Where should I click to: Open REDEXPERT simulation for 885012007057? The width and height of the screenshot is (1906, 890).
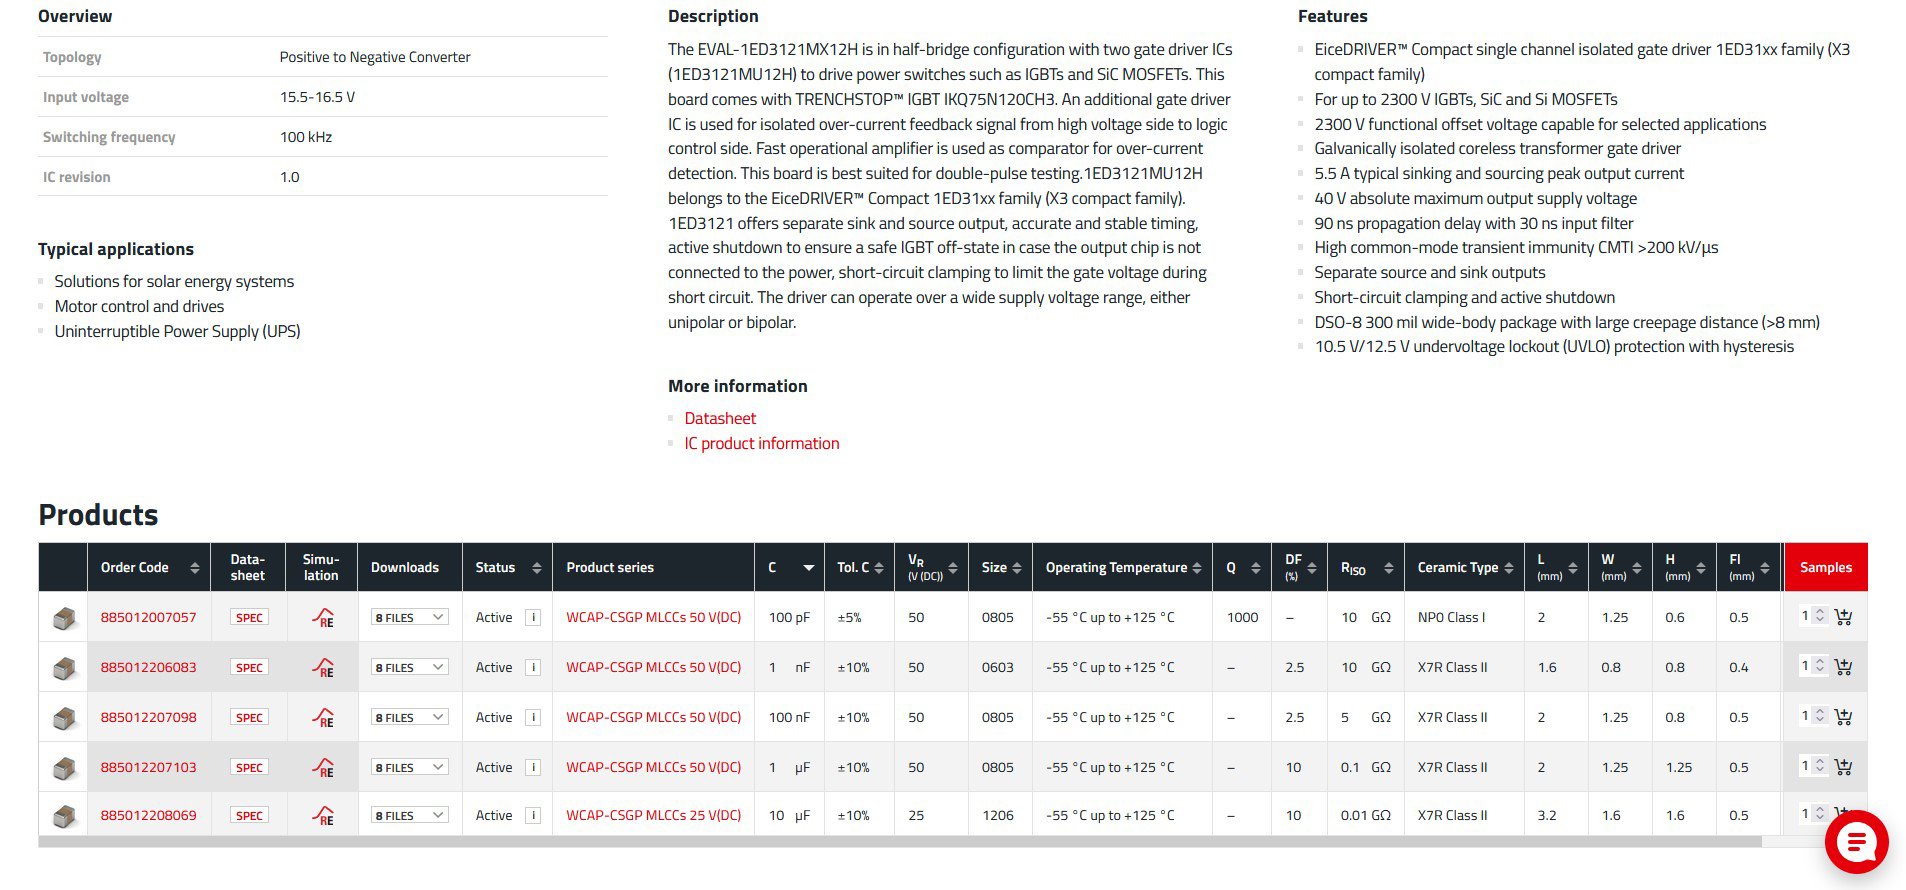[x=322, y=617]
